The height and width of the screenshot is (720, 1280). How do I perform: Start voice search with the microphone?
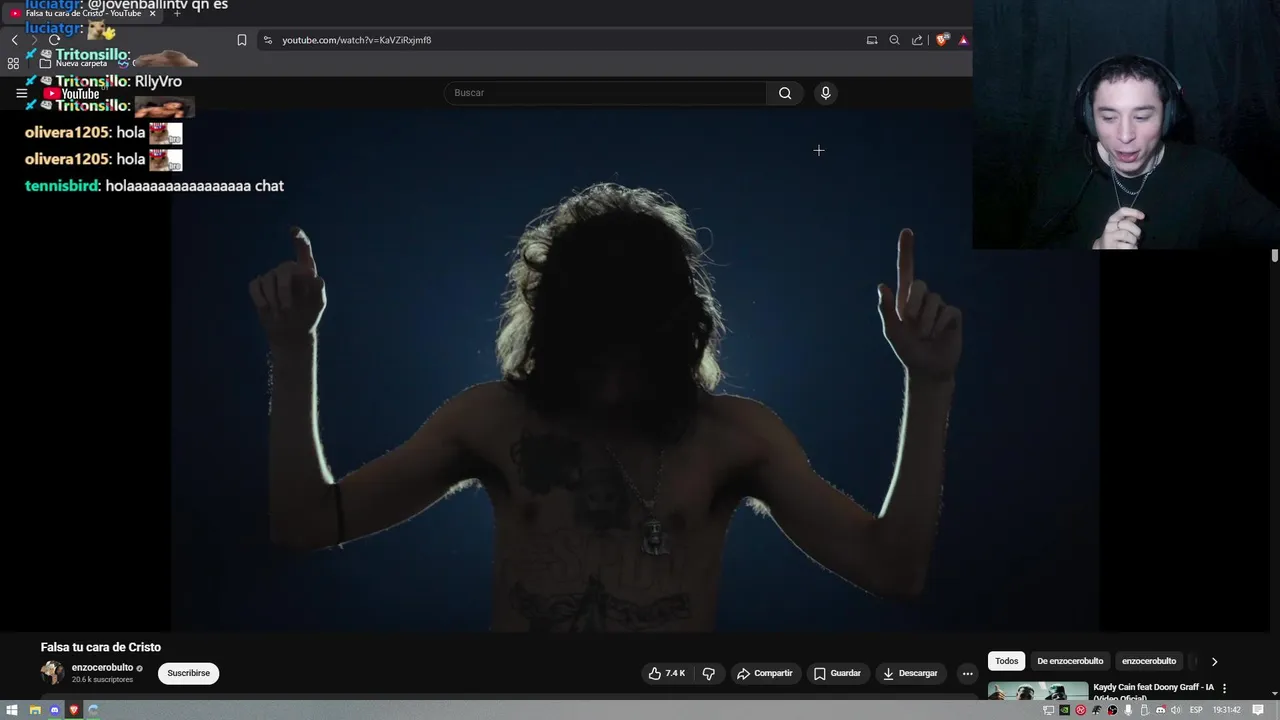pyautogui.click(x=825, y=93)
